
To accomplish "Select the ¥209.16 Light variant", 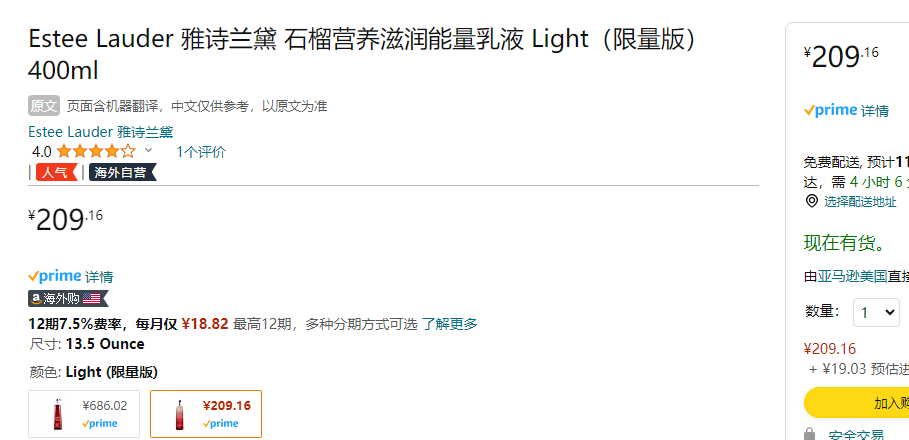I will click(x=206, y=414).
